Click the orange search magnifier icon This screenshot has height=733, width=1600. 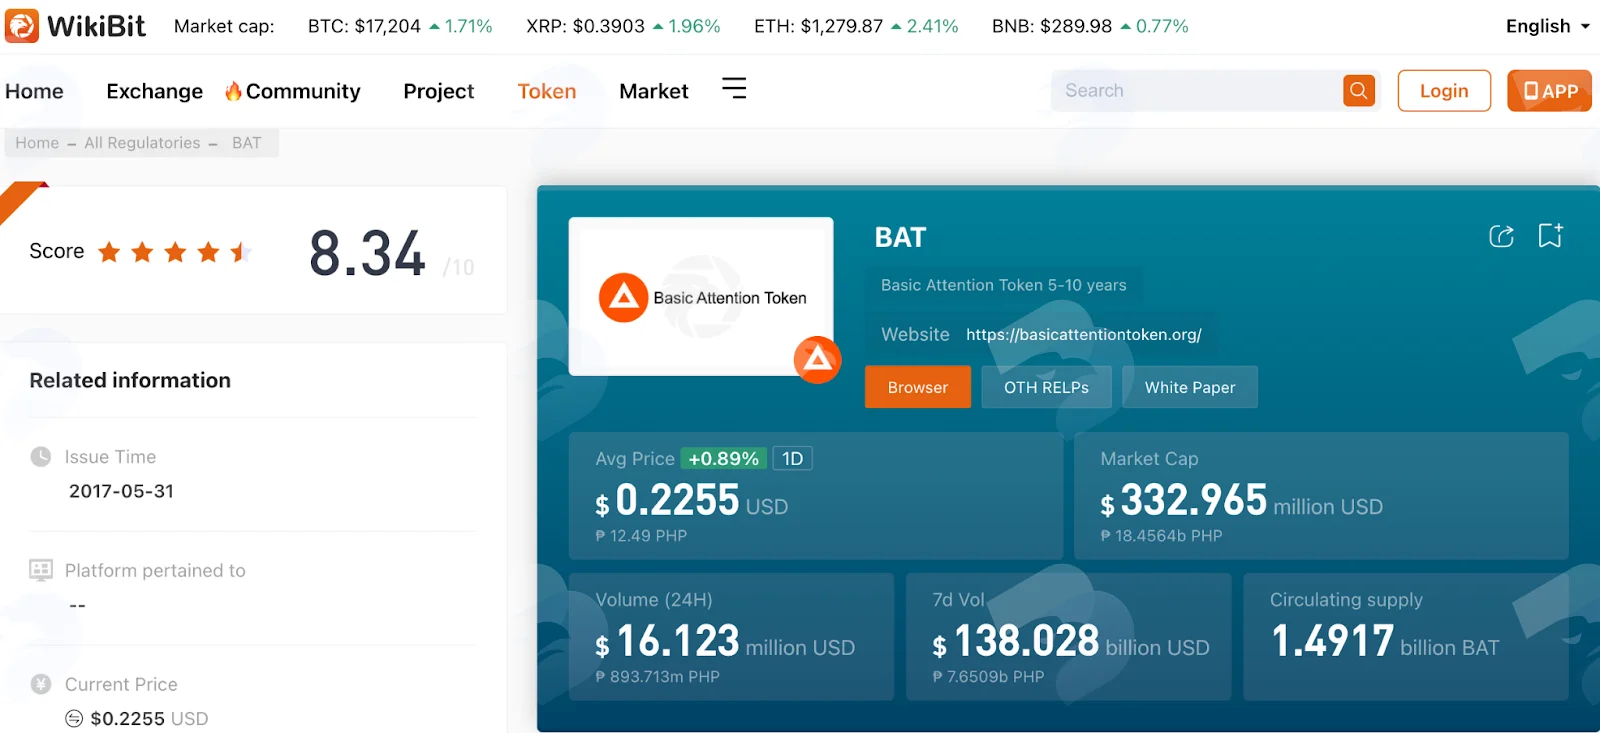(x=1358, y=91)
